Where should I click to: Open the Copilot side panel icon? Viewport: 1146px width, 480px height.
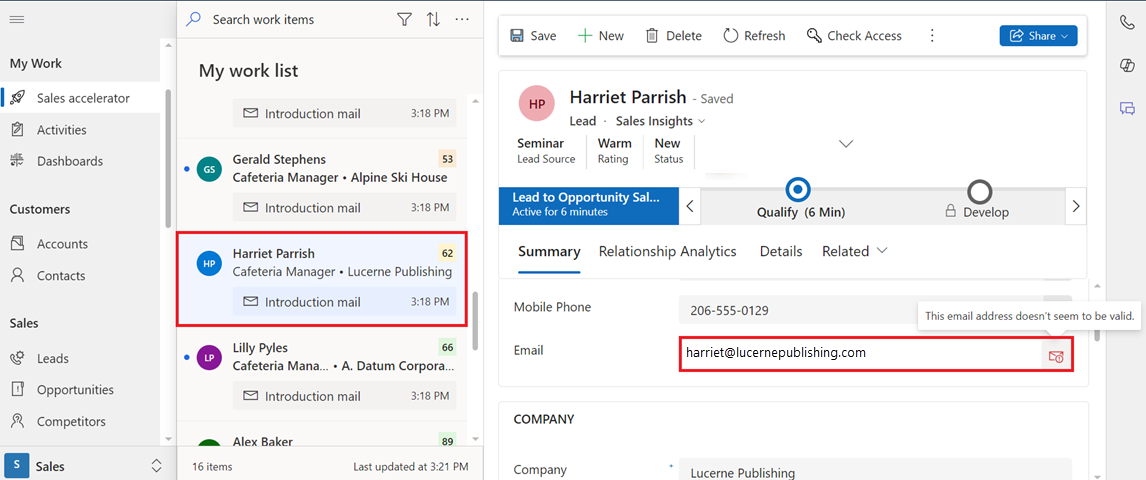[1126, 65]
